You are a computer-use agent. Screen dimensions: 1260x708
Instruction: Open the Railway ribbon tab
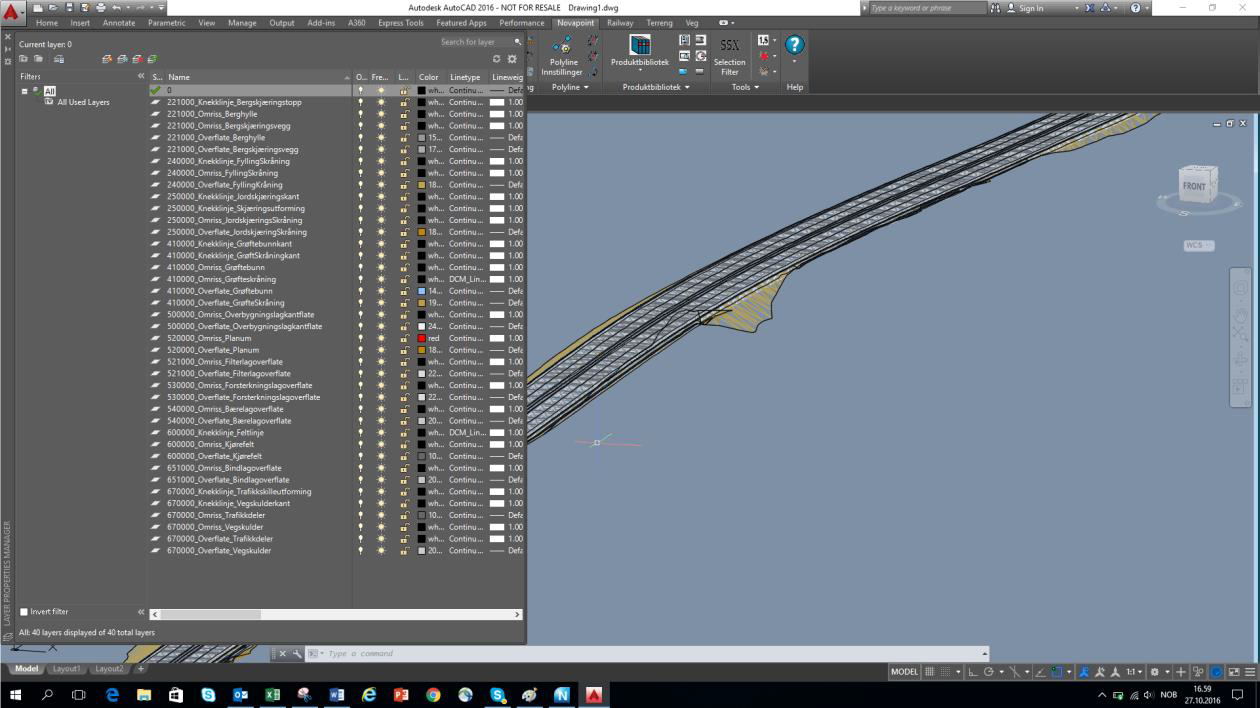pos(620,22)
